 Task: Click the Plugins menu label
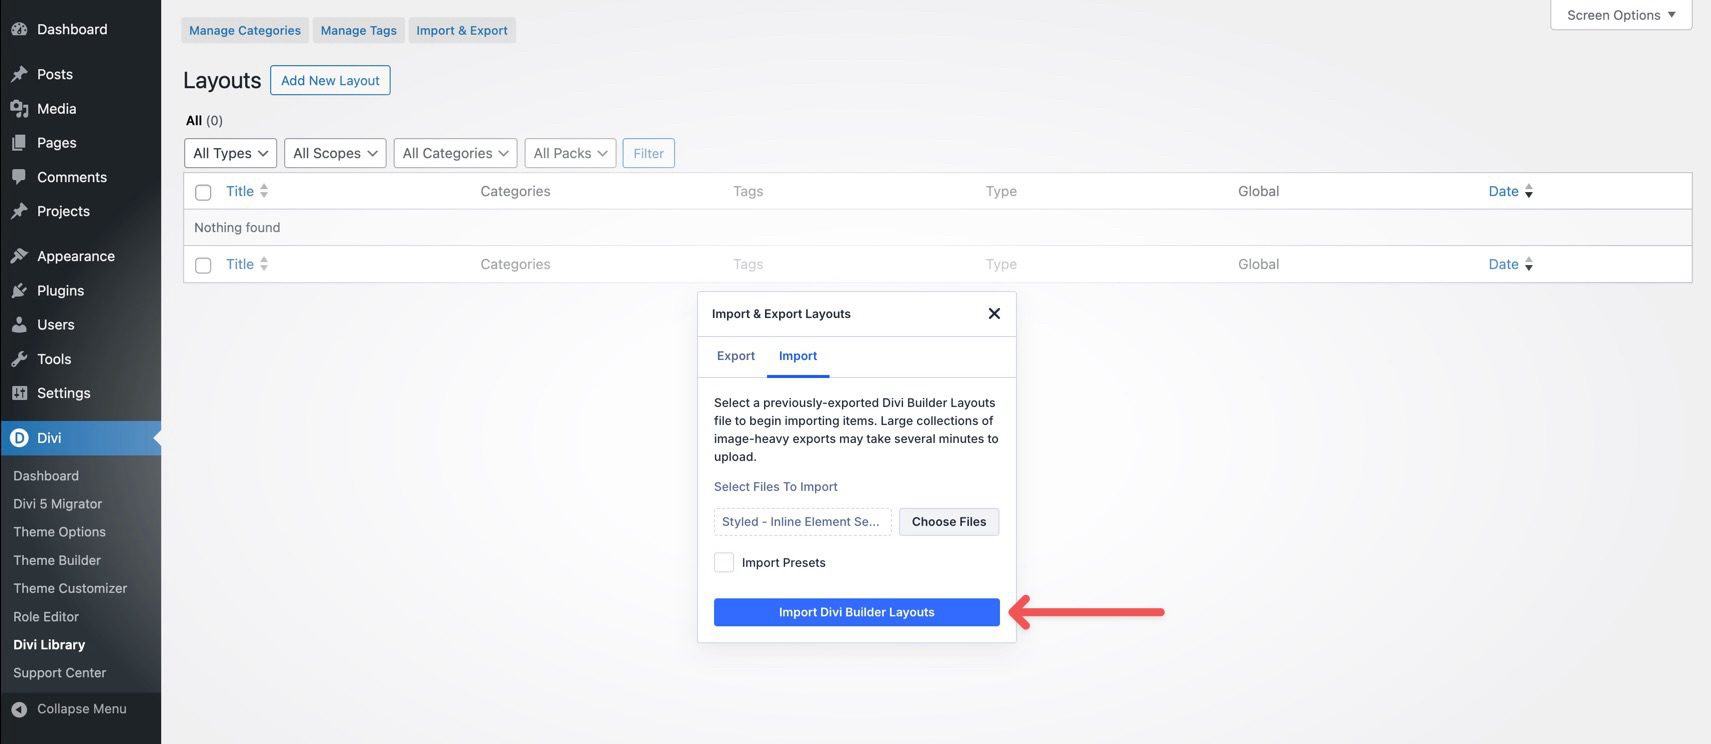pyautogui.click(x=60, y=290)
